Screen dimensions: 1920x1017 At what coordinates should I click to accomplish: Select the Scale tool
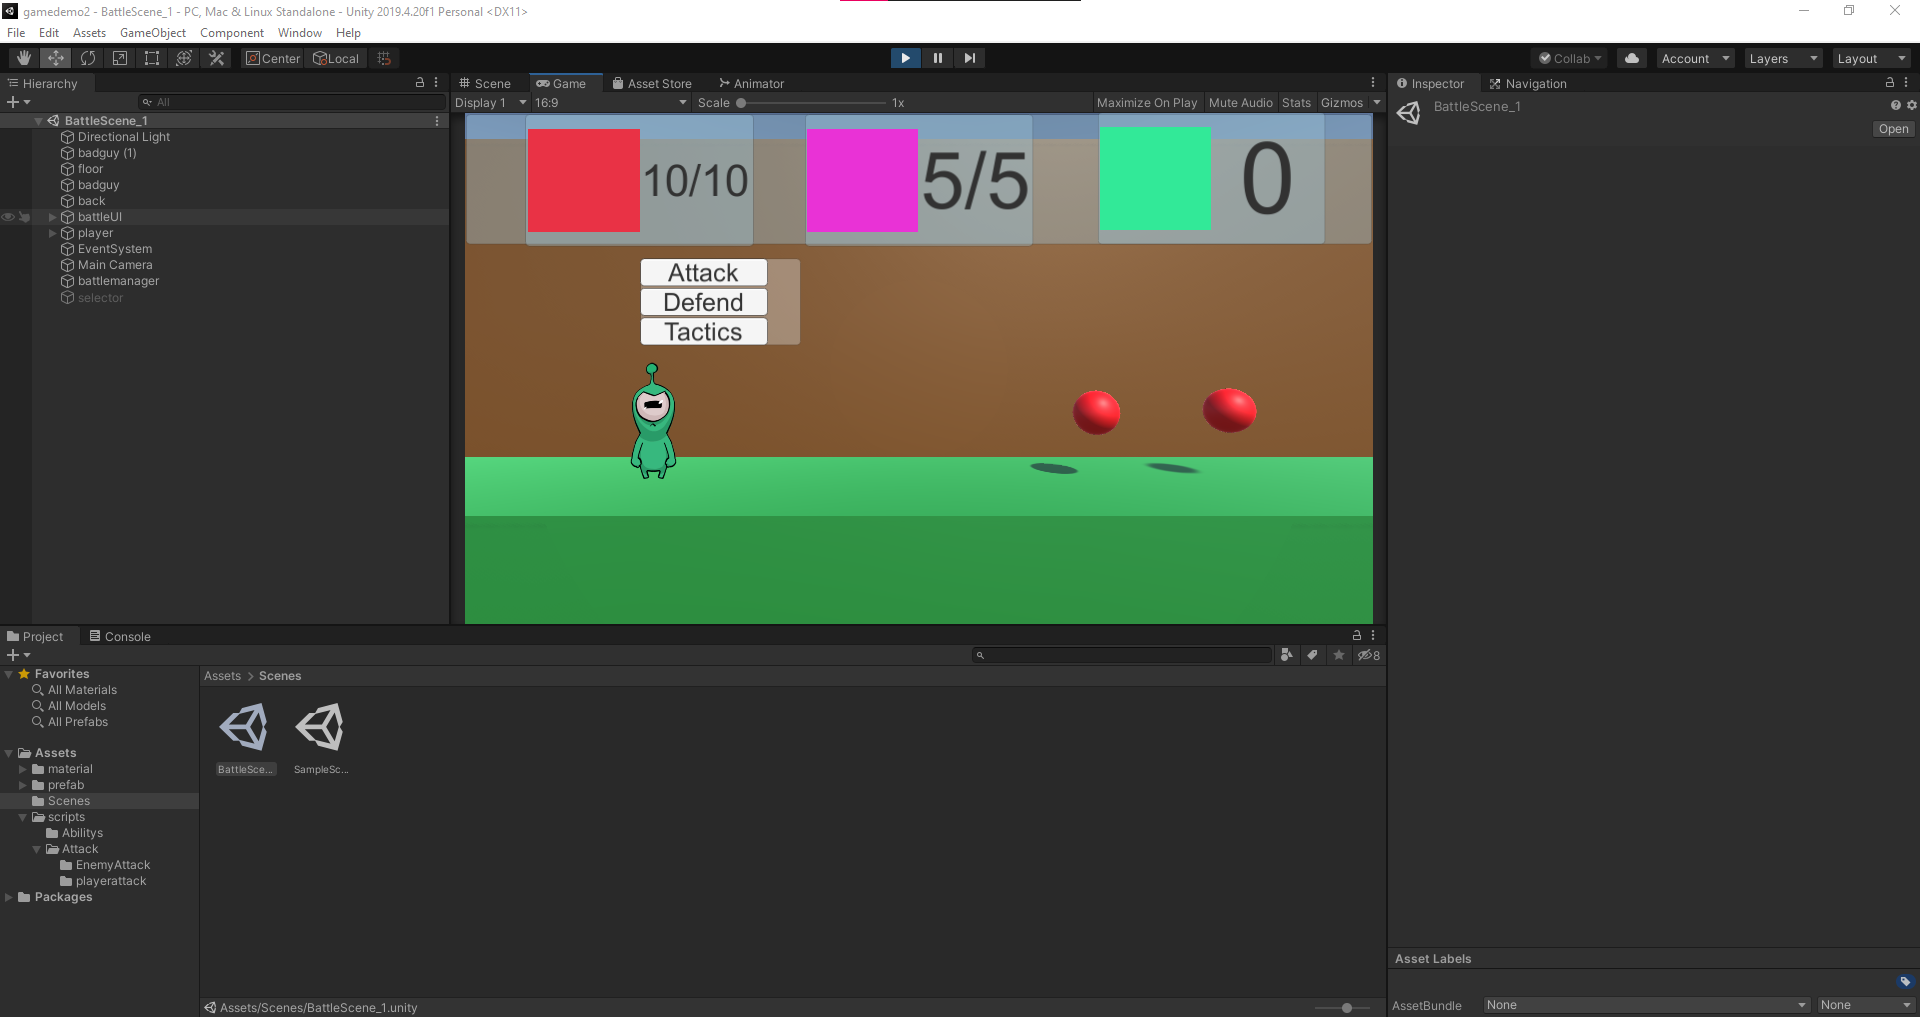[120, 58]
